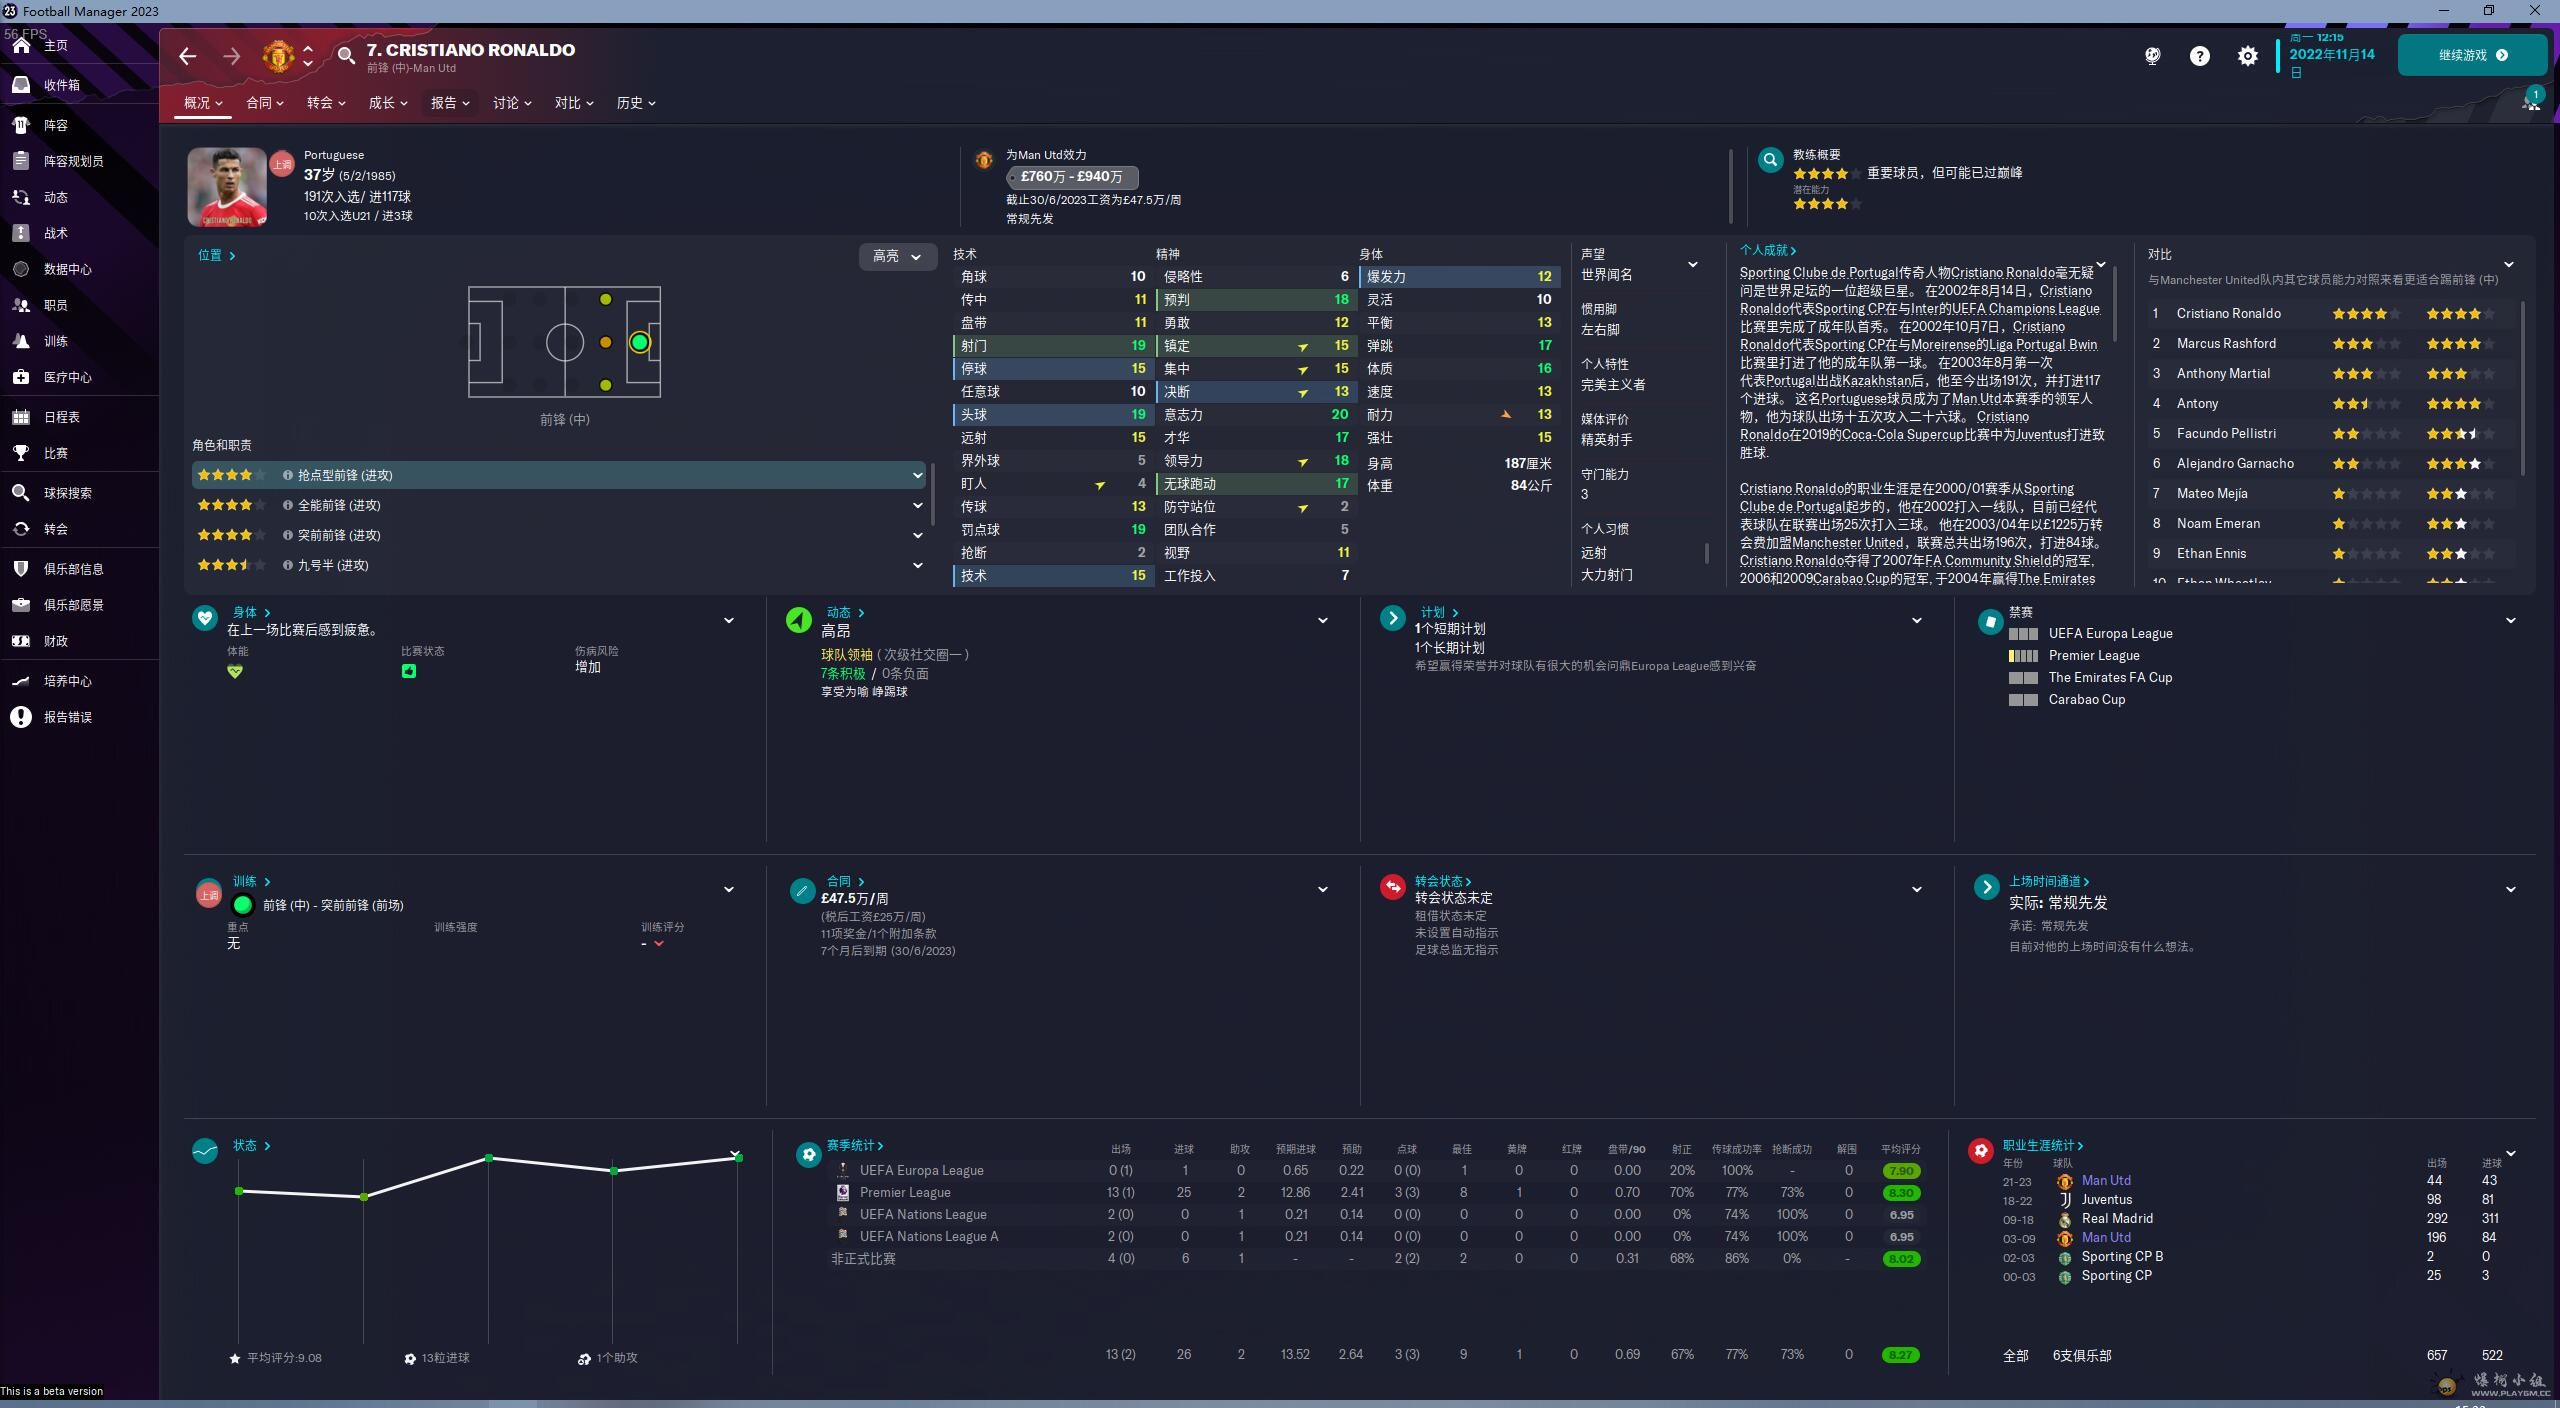This screenshot has height=1408, width=2560.
Task: Open the 概况 overview tab menu
Action: pos(203,103)
